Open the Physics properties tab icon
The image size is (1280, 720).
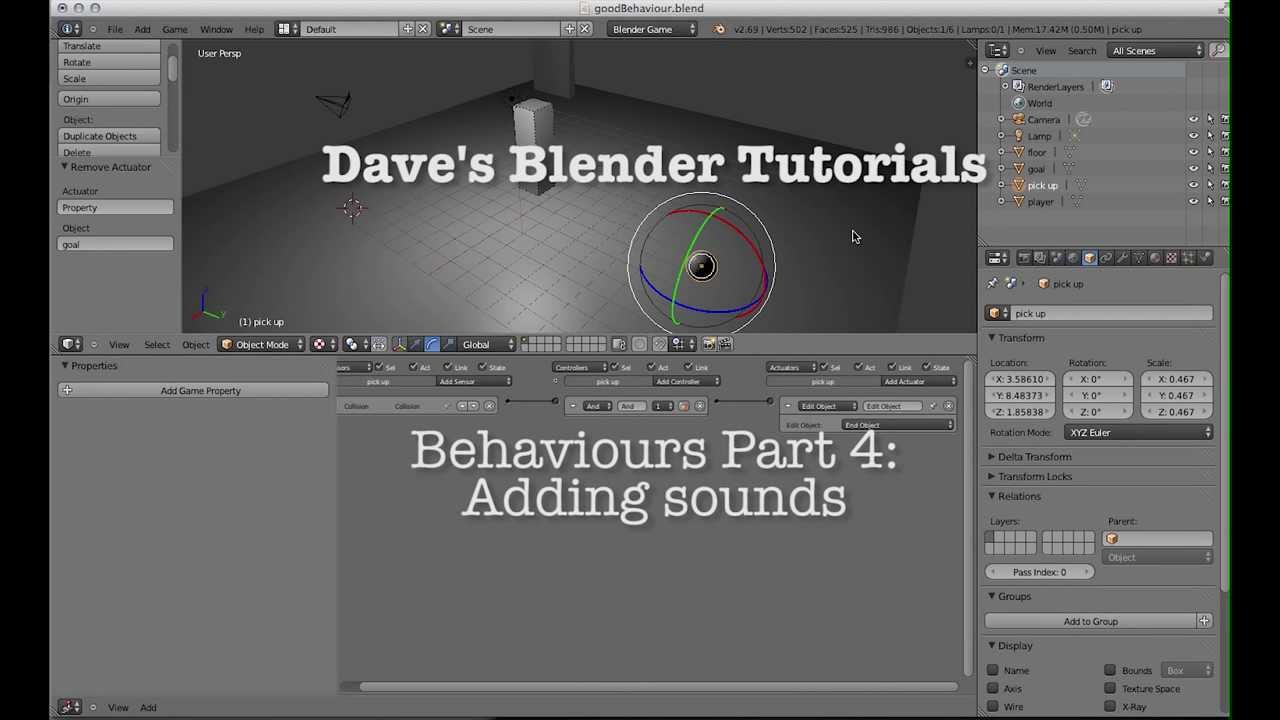pos(1204,258)
